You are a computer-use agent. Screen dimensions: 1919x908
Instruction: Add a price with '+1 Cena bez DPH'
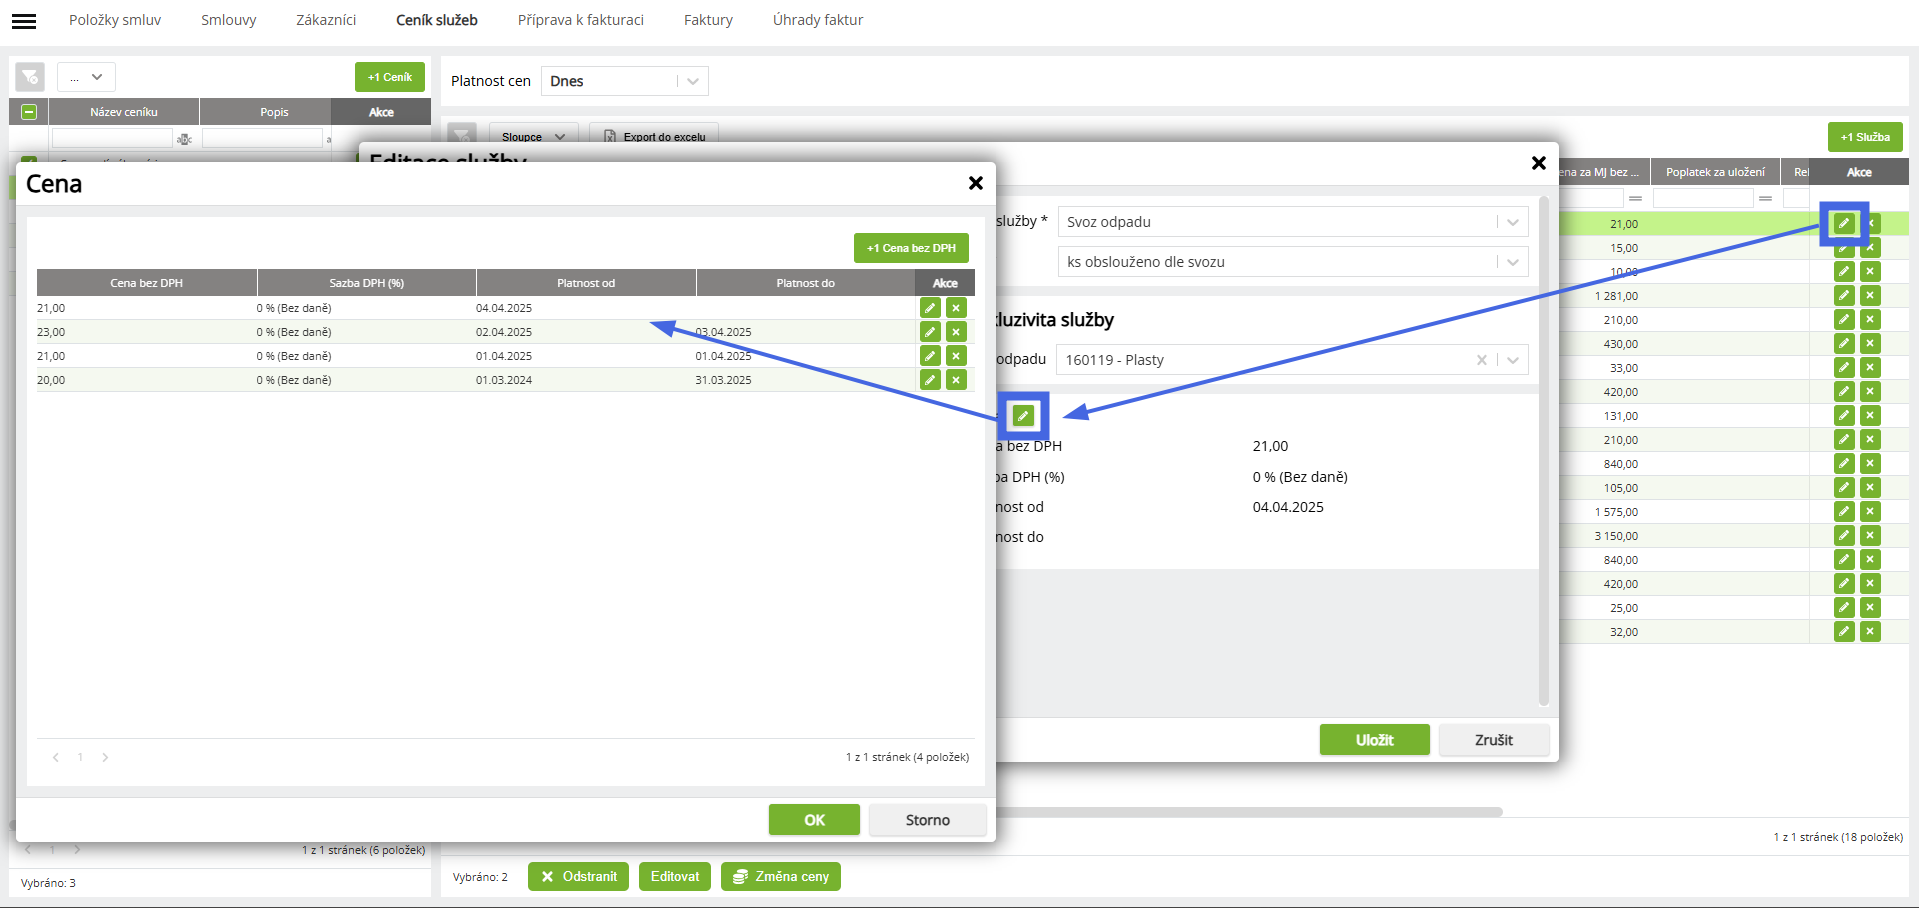pos(911,248)
